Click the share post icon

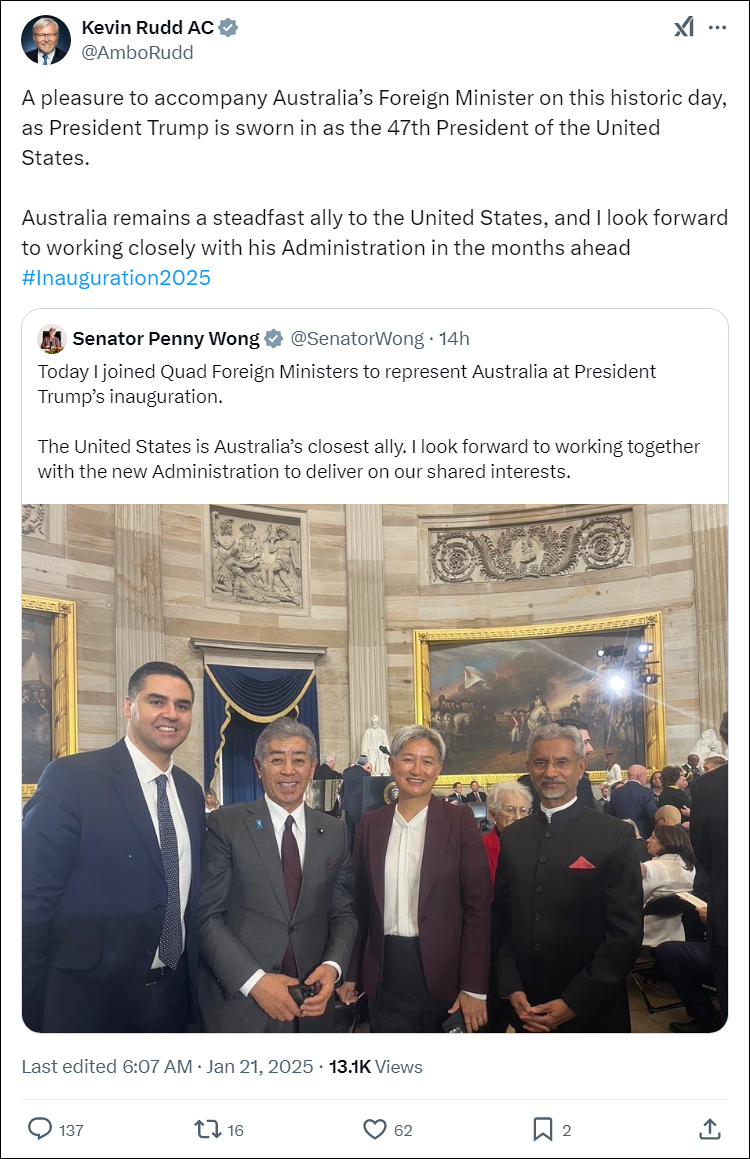coord(709,1129)
